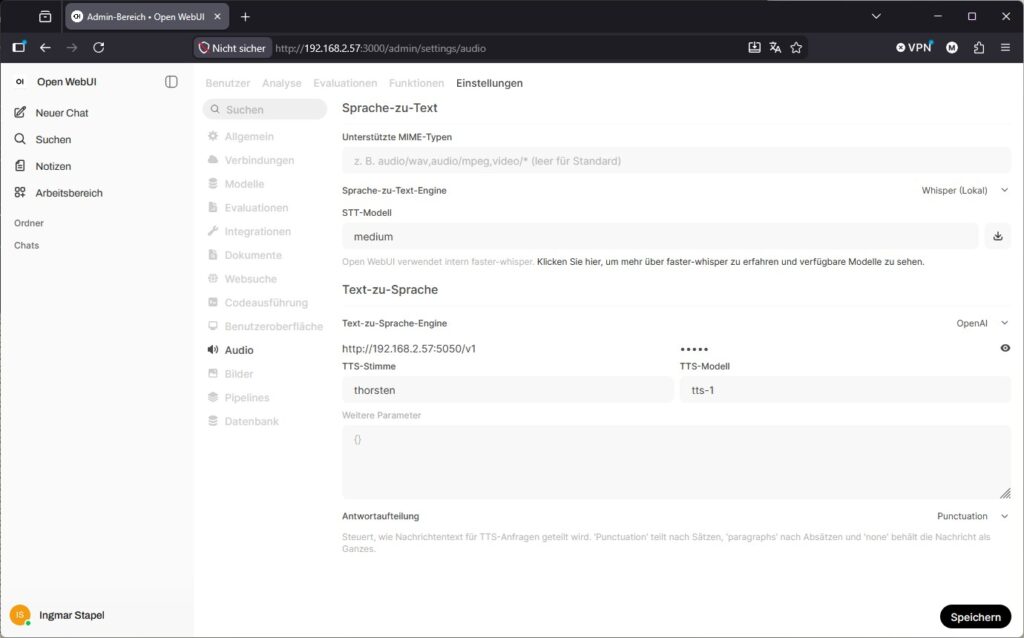This screenshot has height=638, width=1024.
Task: Close the Admin-Bereich browser tab
Action: coord(217,16)
